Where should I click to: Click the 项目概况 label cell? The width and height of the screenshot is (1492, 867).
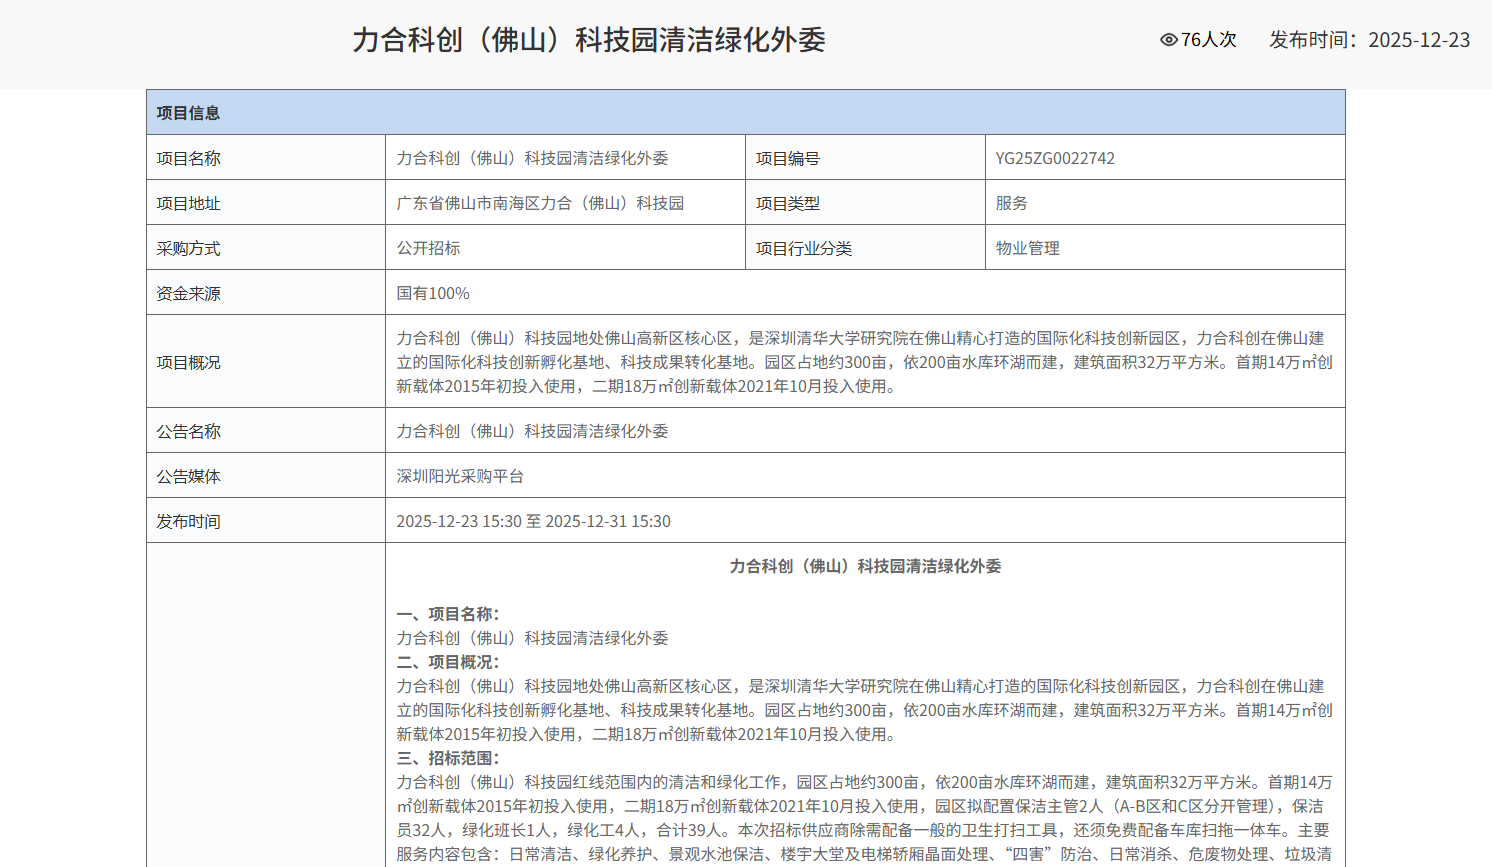pyautogui.click(x=189, y=362)
